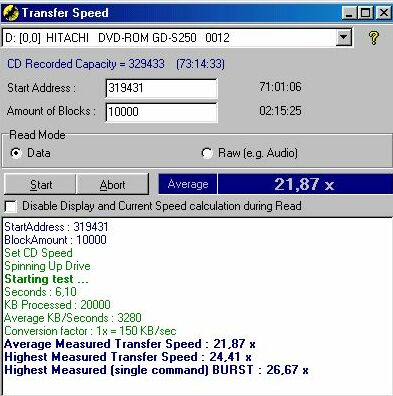Click Highest Measured Transfer Speed : 24,41 x line

point(128,357)
